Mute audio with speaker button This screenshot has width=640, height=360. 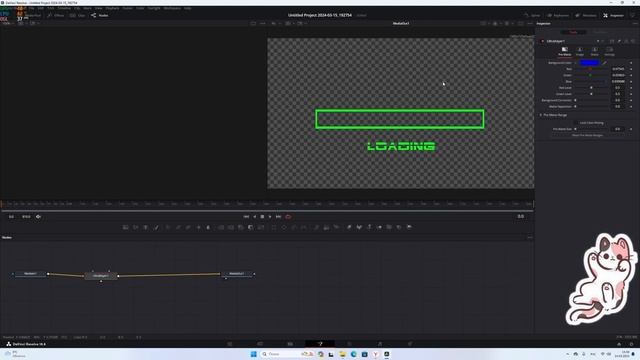point(38,217)
